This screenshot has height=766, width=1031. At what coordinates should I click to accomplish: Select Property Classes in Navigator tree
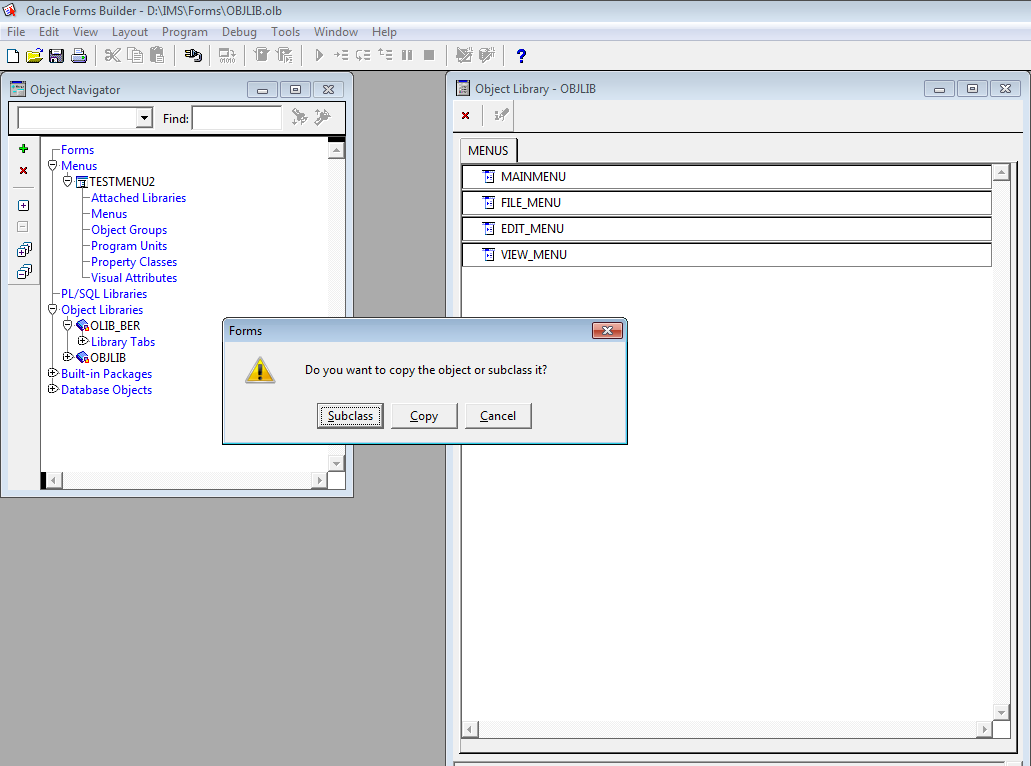click(x=133, y=262)
